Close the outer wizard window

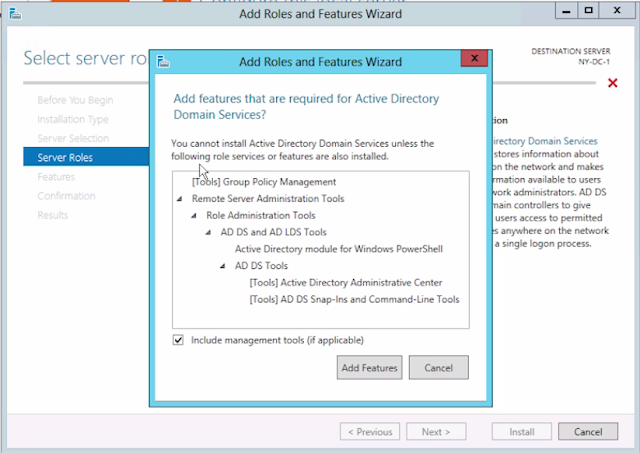[617, 11]
